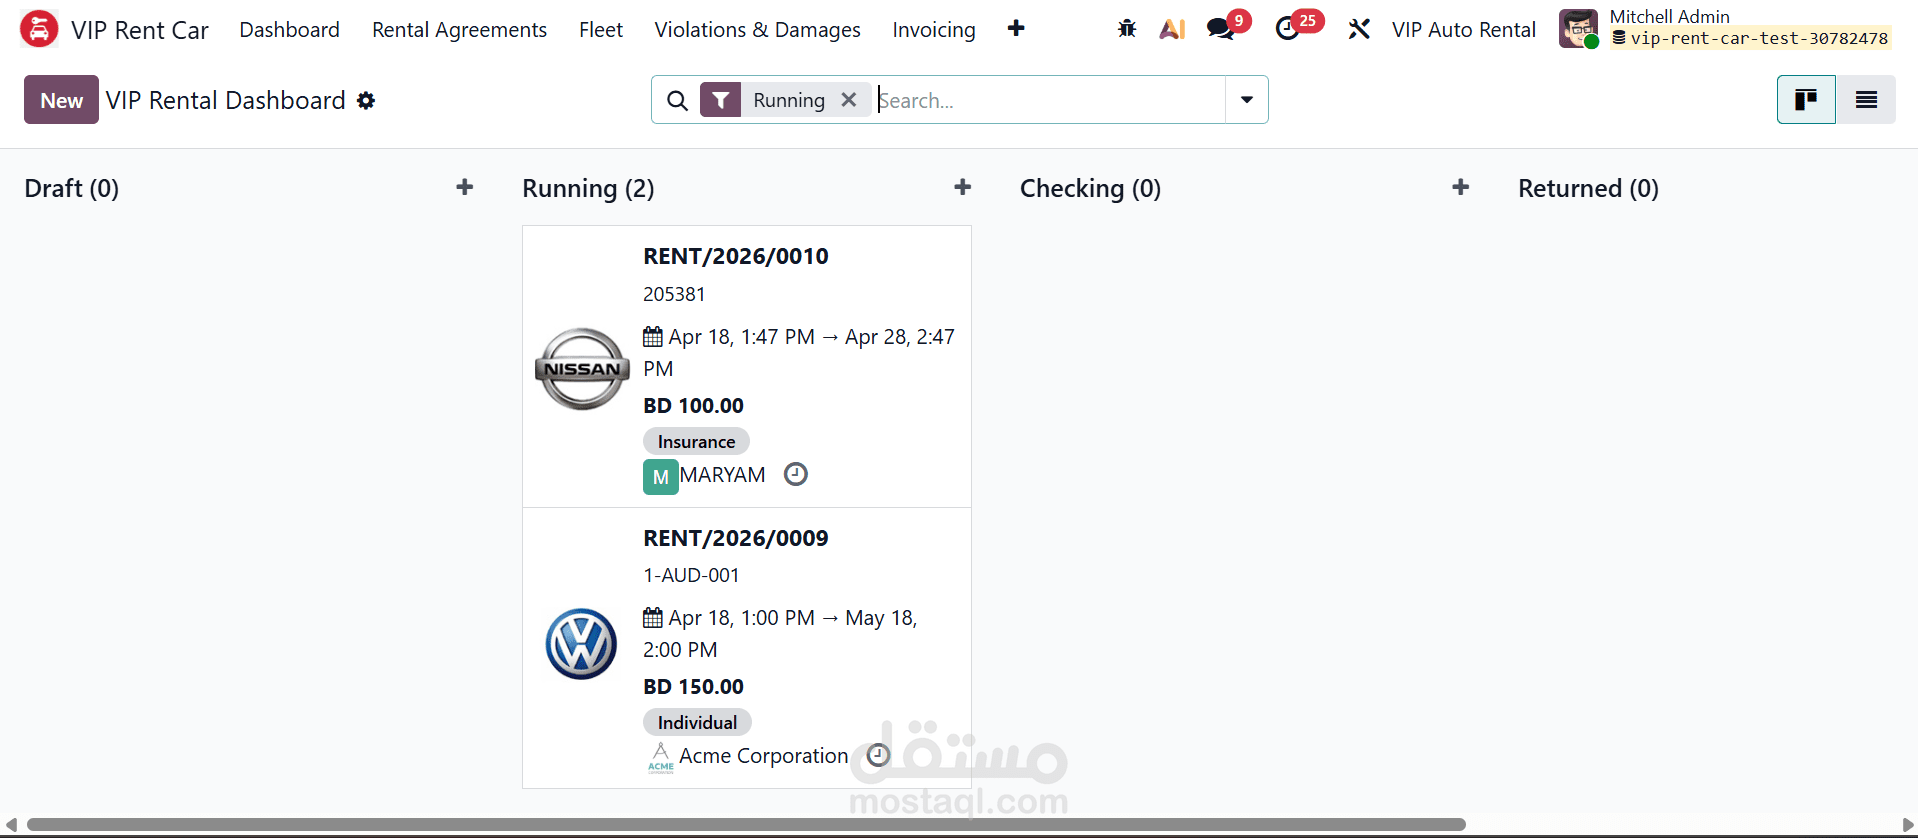The height and width of the screenshot is (838, 1918).
Task: Click the Running filter label
Action: coord(789,100)
